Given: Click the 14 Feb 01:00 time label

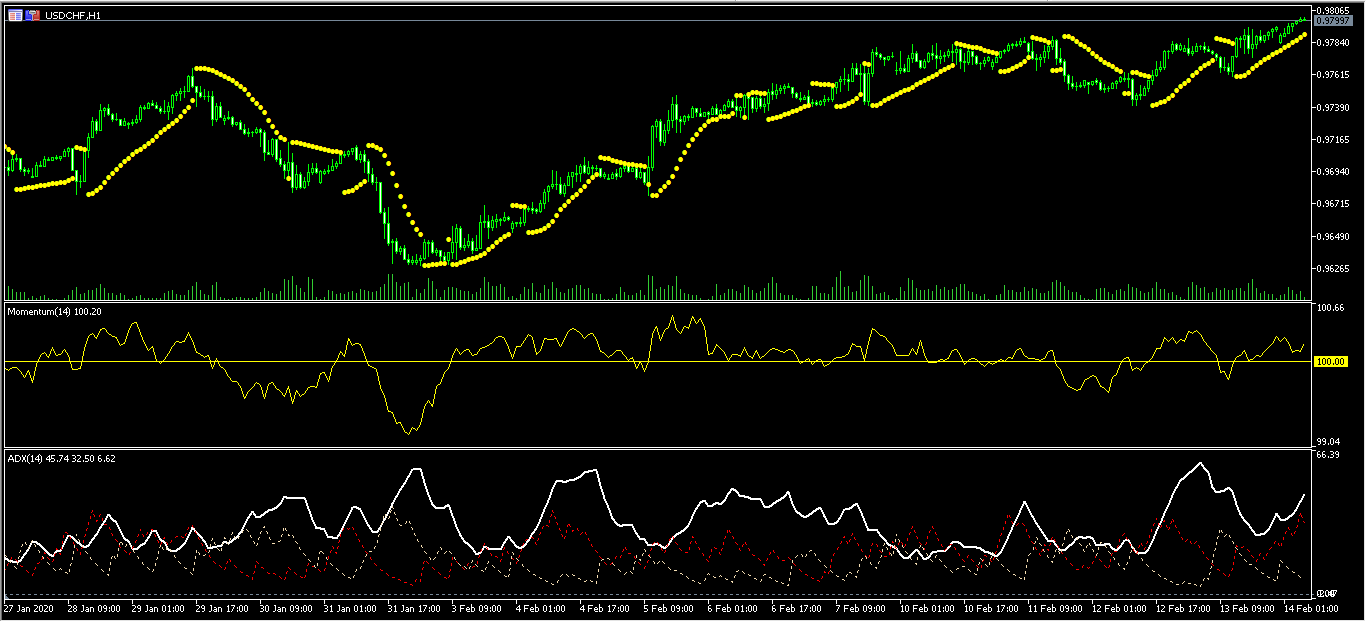Looking at the screenshot, I should [x=1309, y=608].
